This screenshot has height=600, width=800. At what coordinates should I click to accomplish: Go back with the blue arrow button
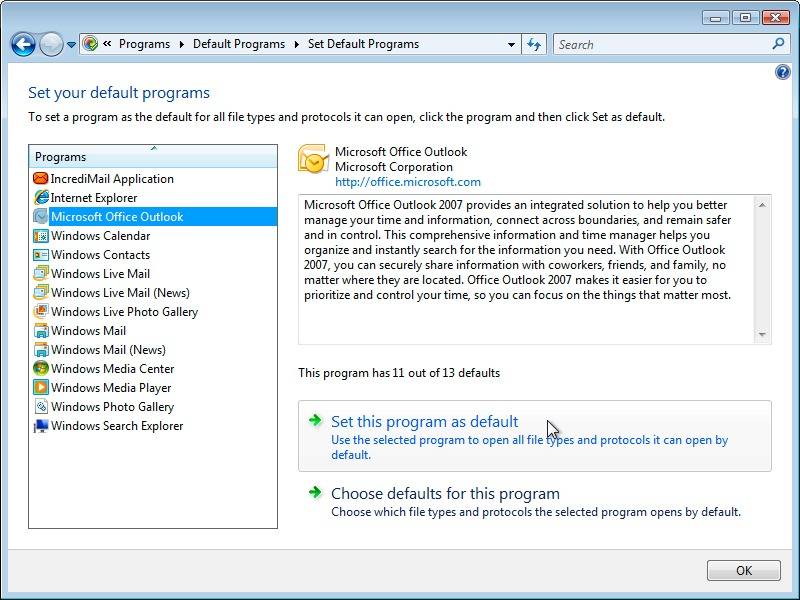point(23,44)
